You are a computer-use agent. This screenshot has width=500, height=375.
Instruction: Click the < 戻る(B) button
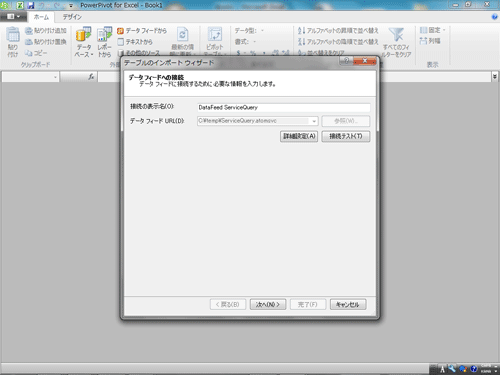pos(228,304)
